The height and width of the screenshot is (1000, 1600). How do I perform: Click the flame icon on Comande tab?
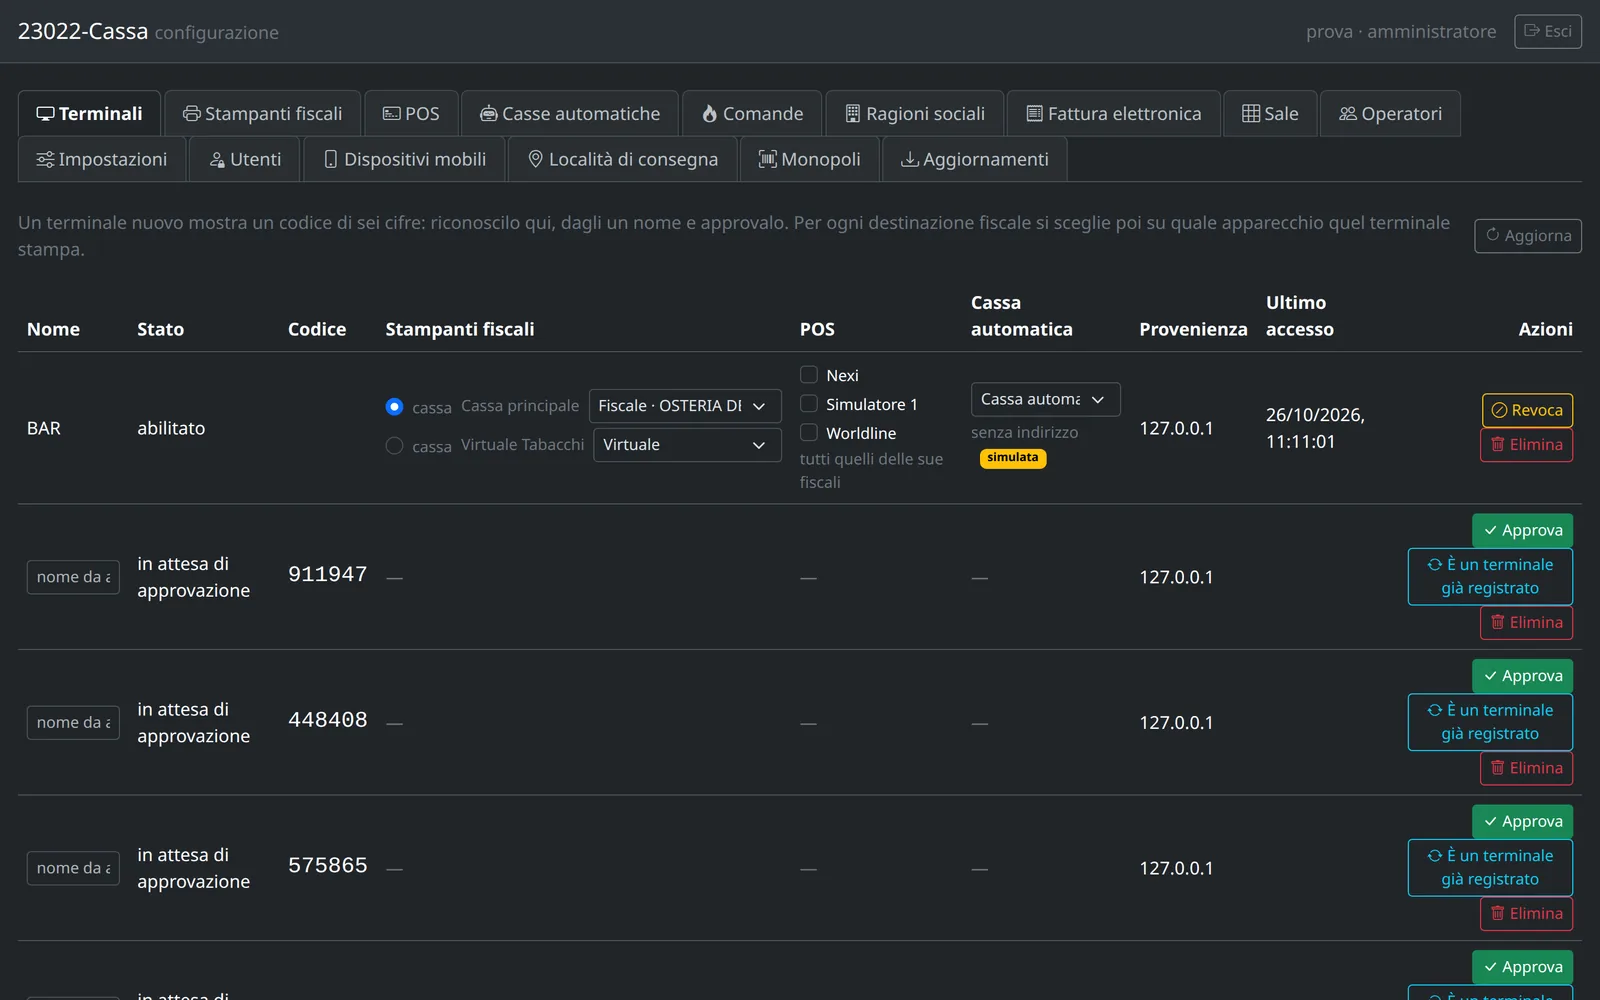coord(710,114)
